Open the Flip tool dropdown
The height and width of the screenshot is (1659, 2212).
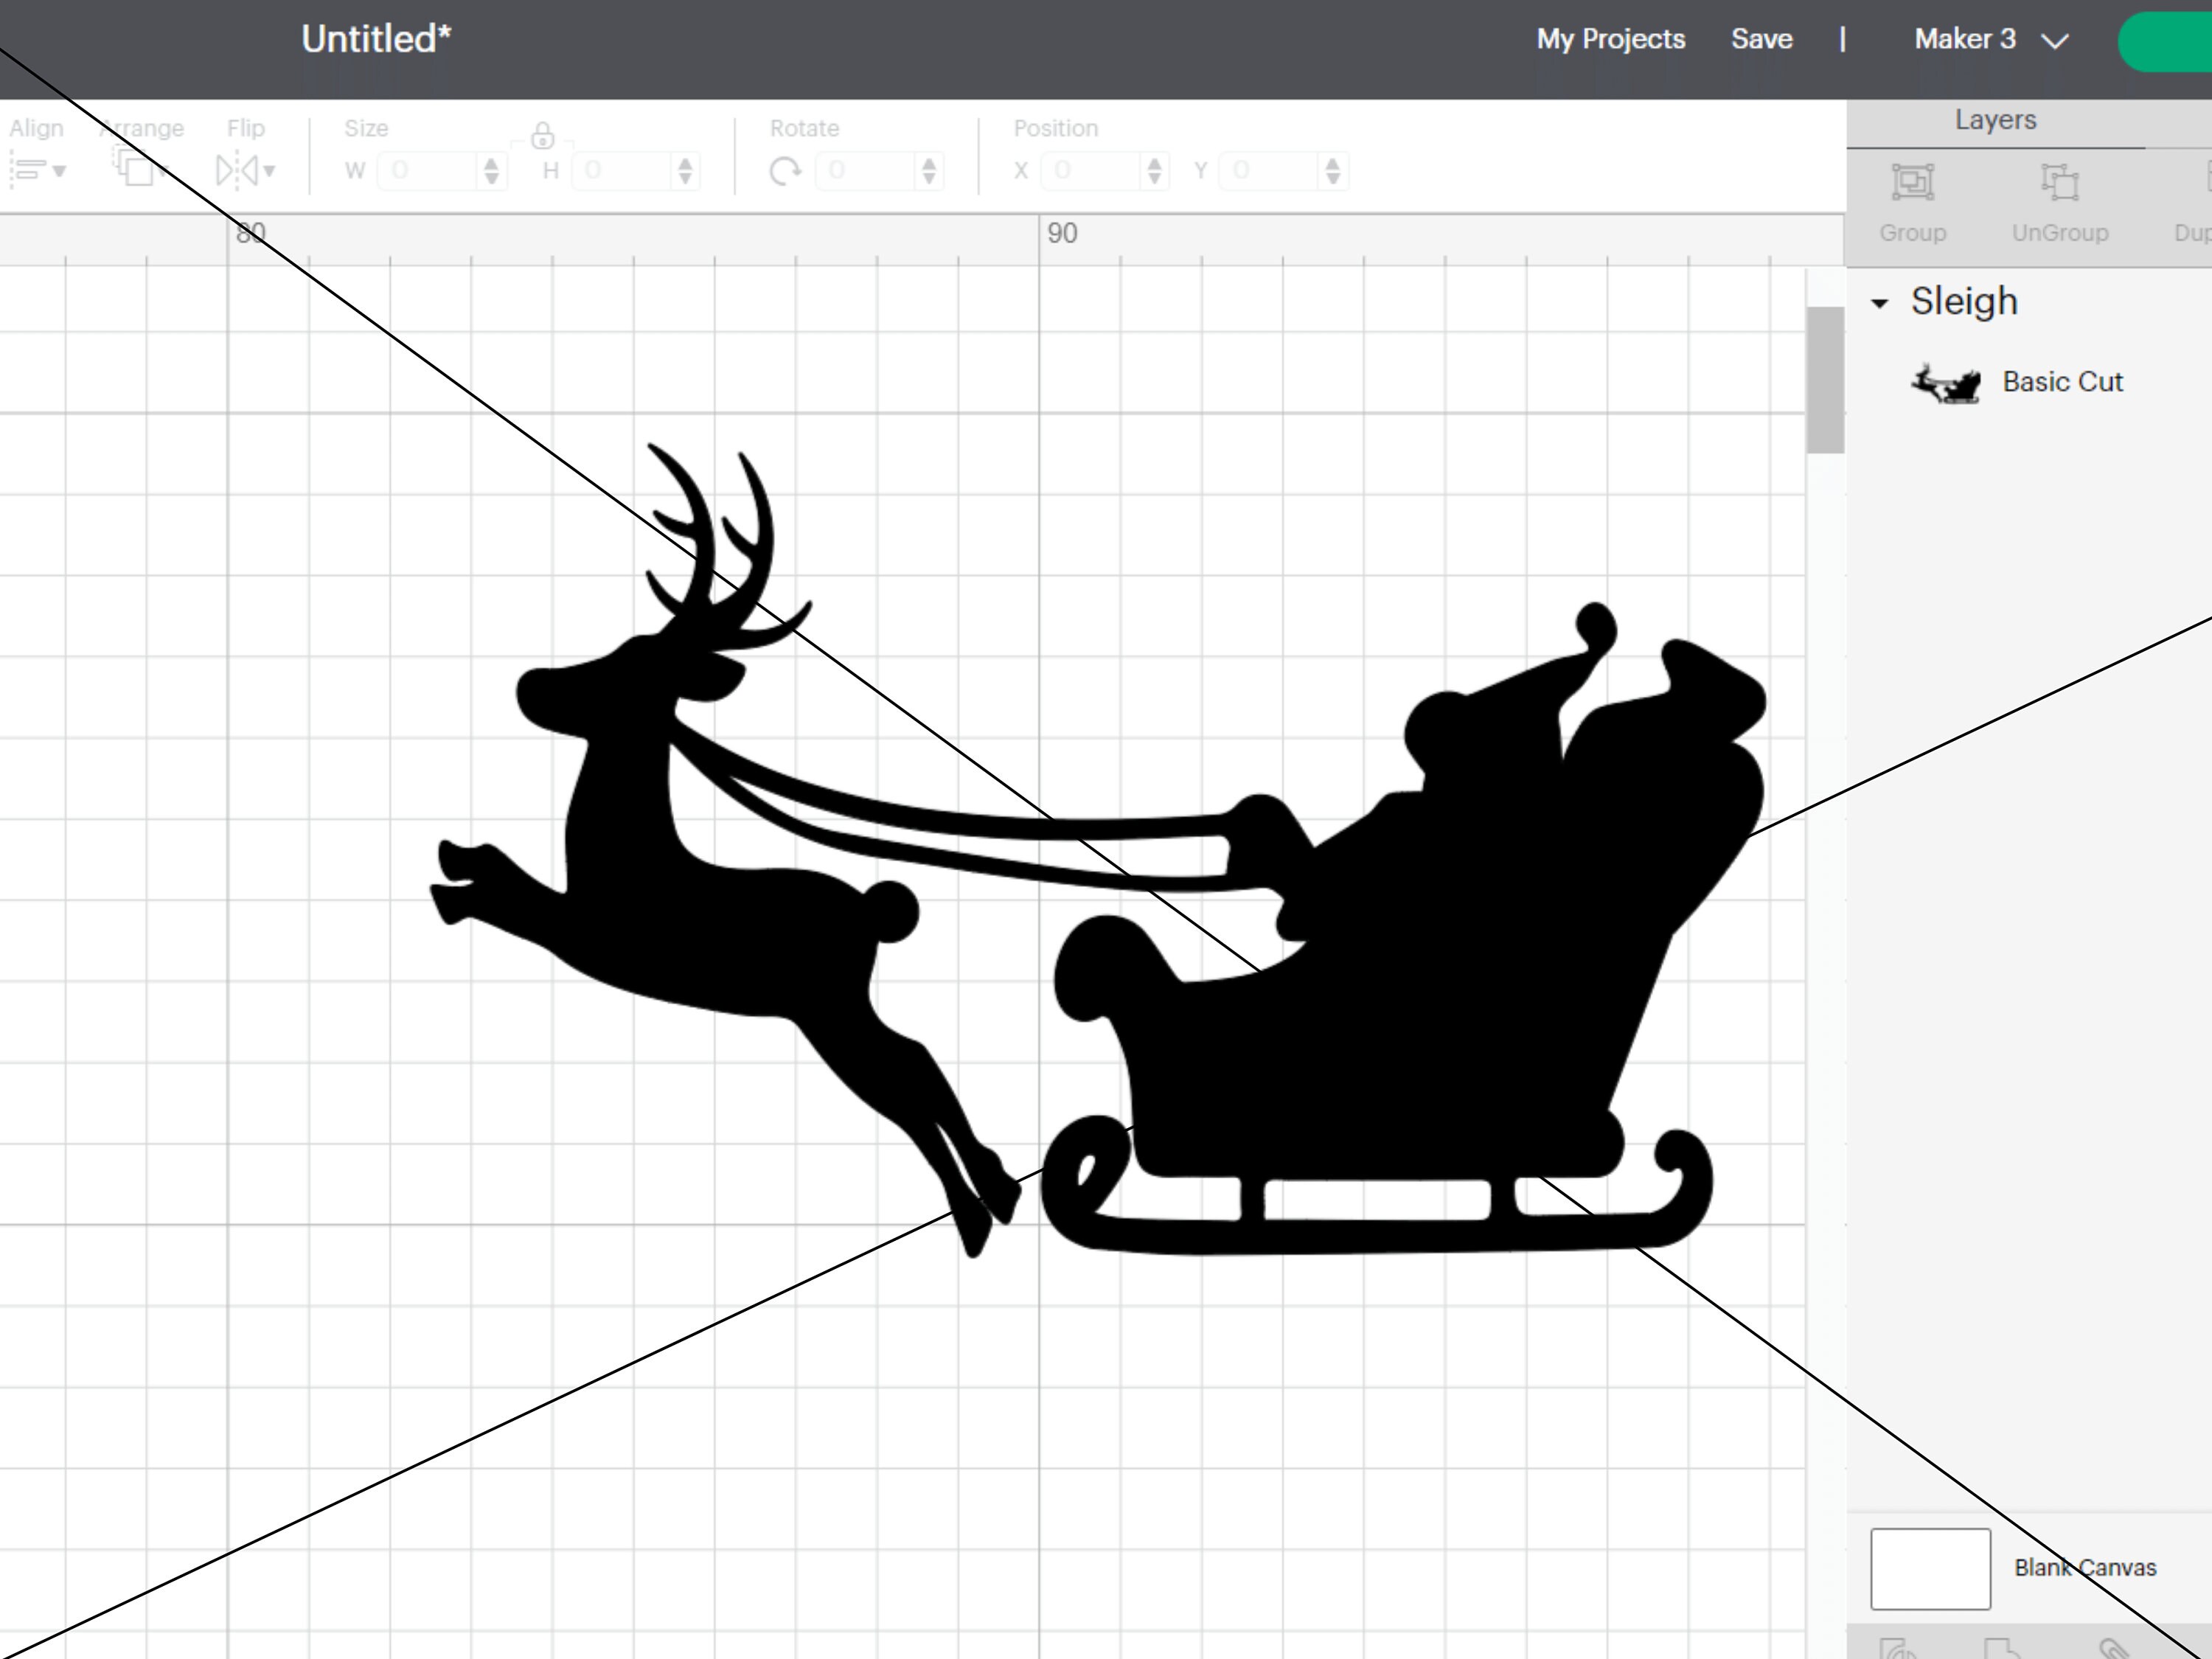point(245,170)
